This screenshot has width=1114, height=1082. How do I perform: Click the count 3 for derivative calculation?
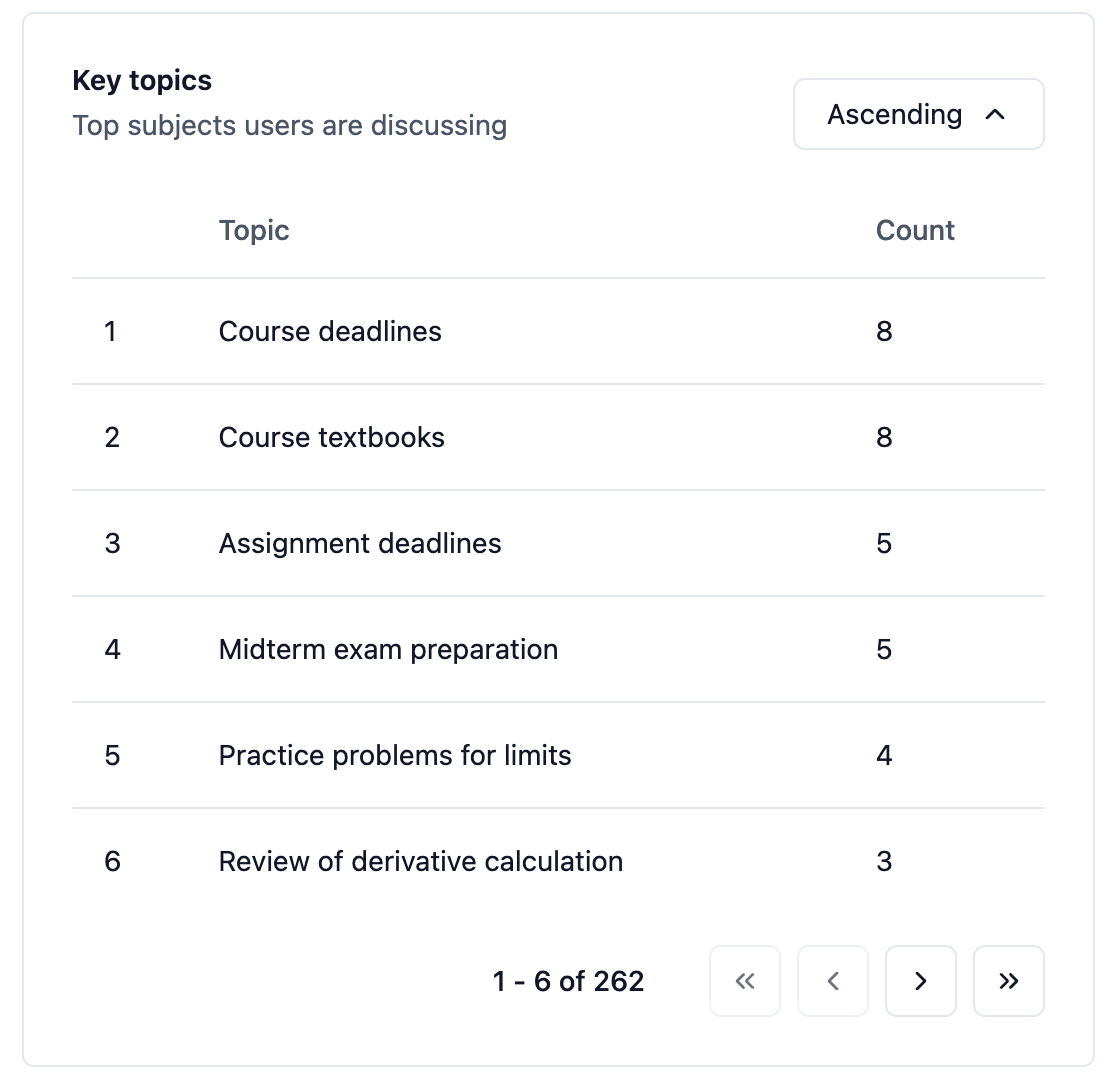(x=884, y=861)
